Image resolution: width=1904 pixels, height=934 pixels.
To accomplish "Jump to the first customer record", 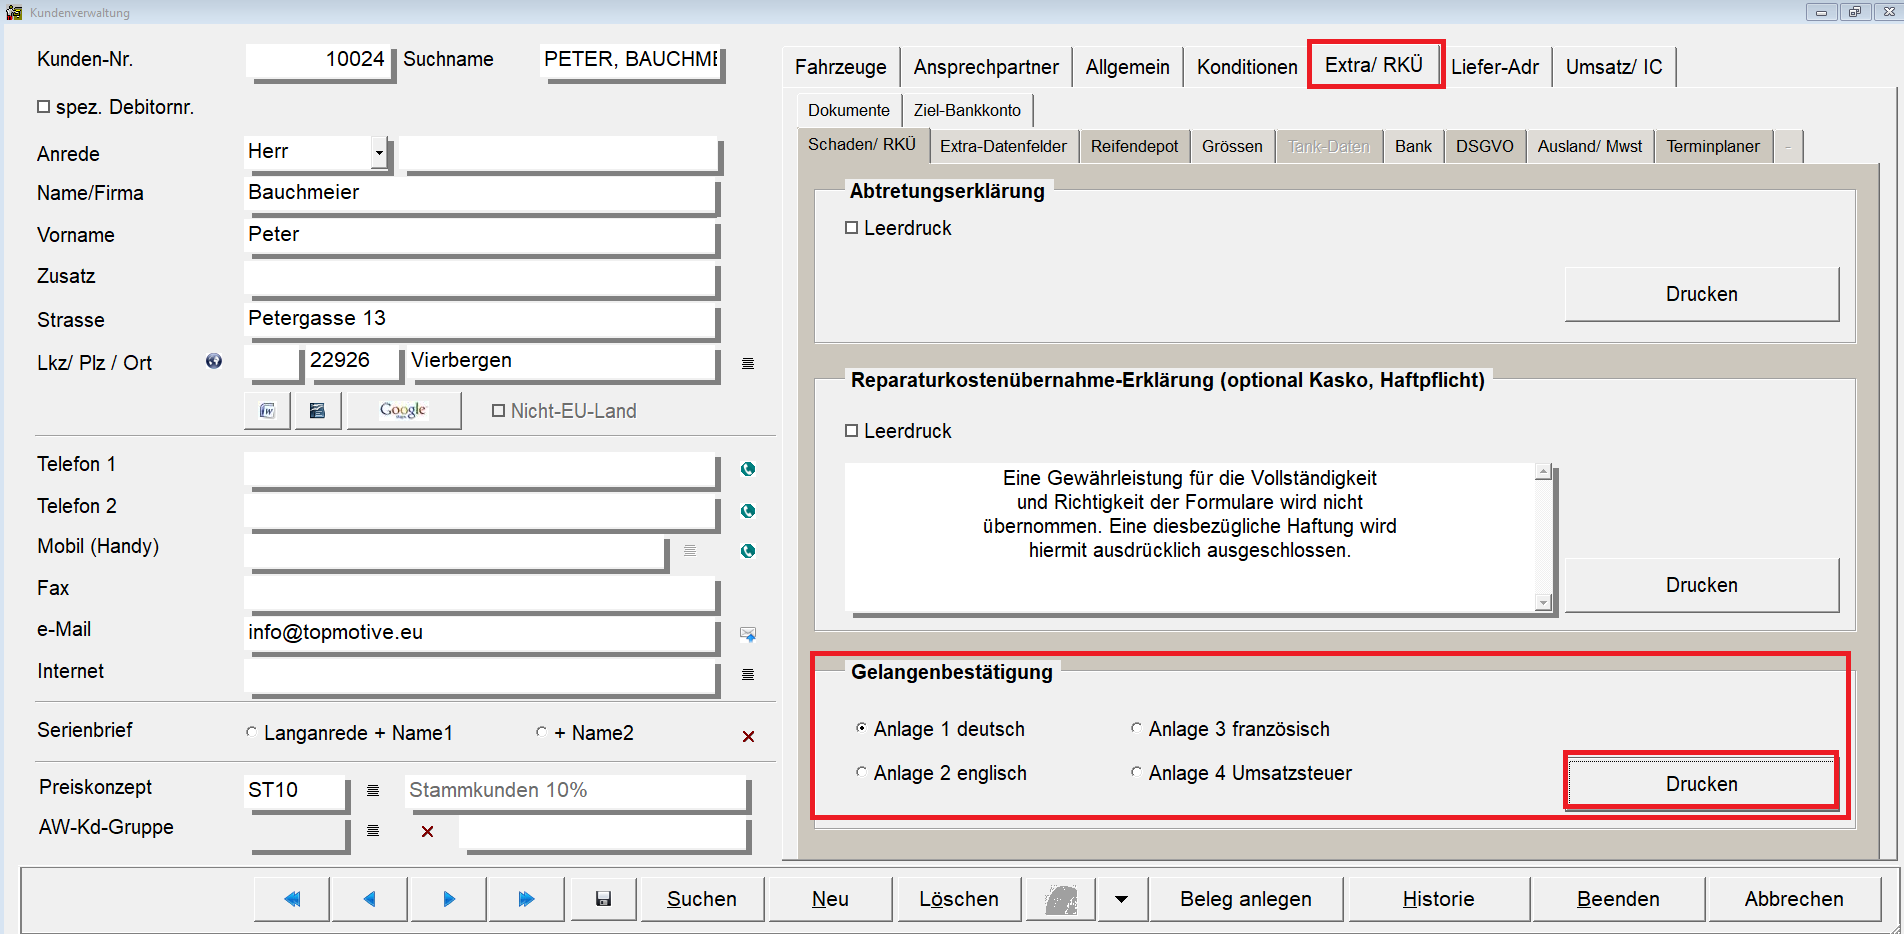I will (x=292, y=899).
